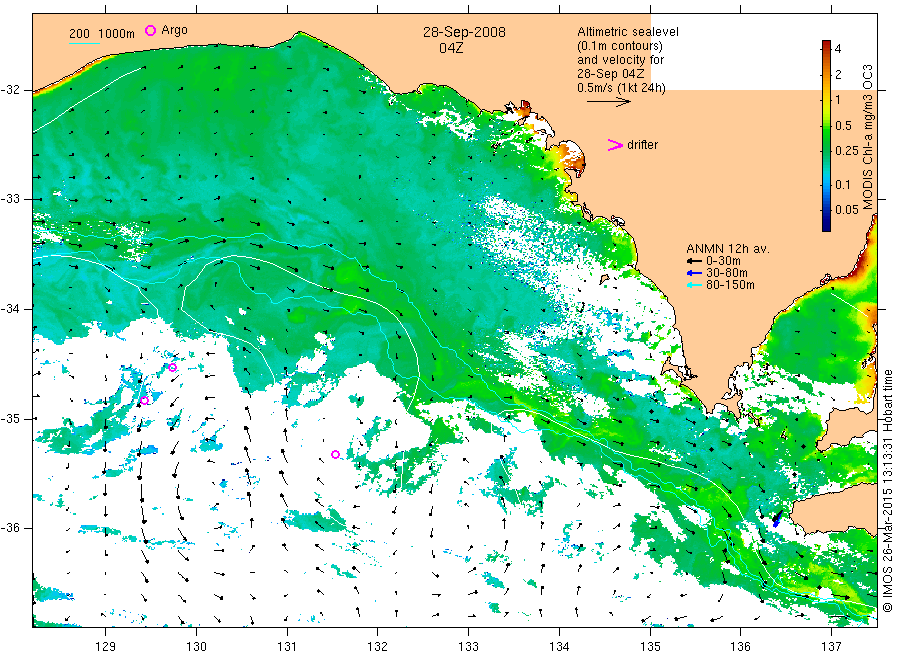Image resolution: width=900 pixels, height=660 pixels.
Task: Click the '80-150m' depth label
Action: (x=730, y=285)
